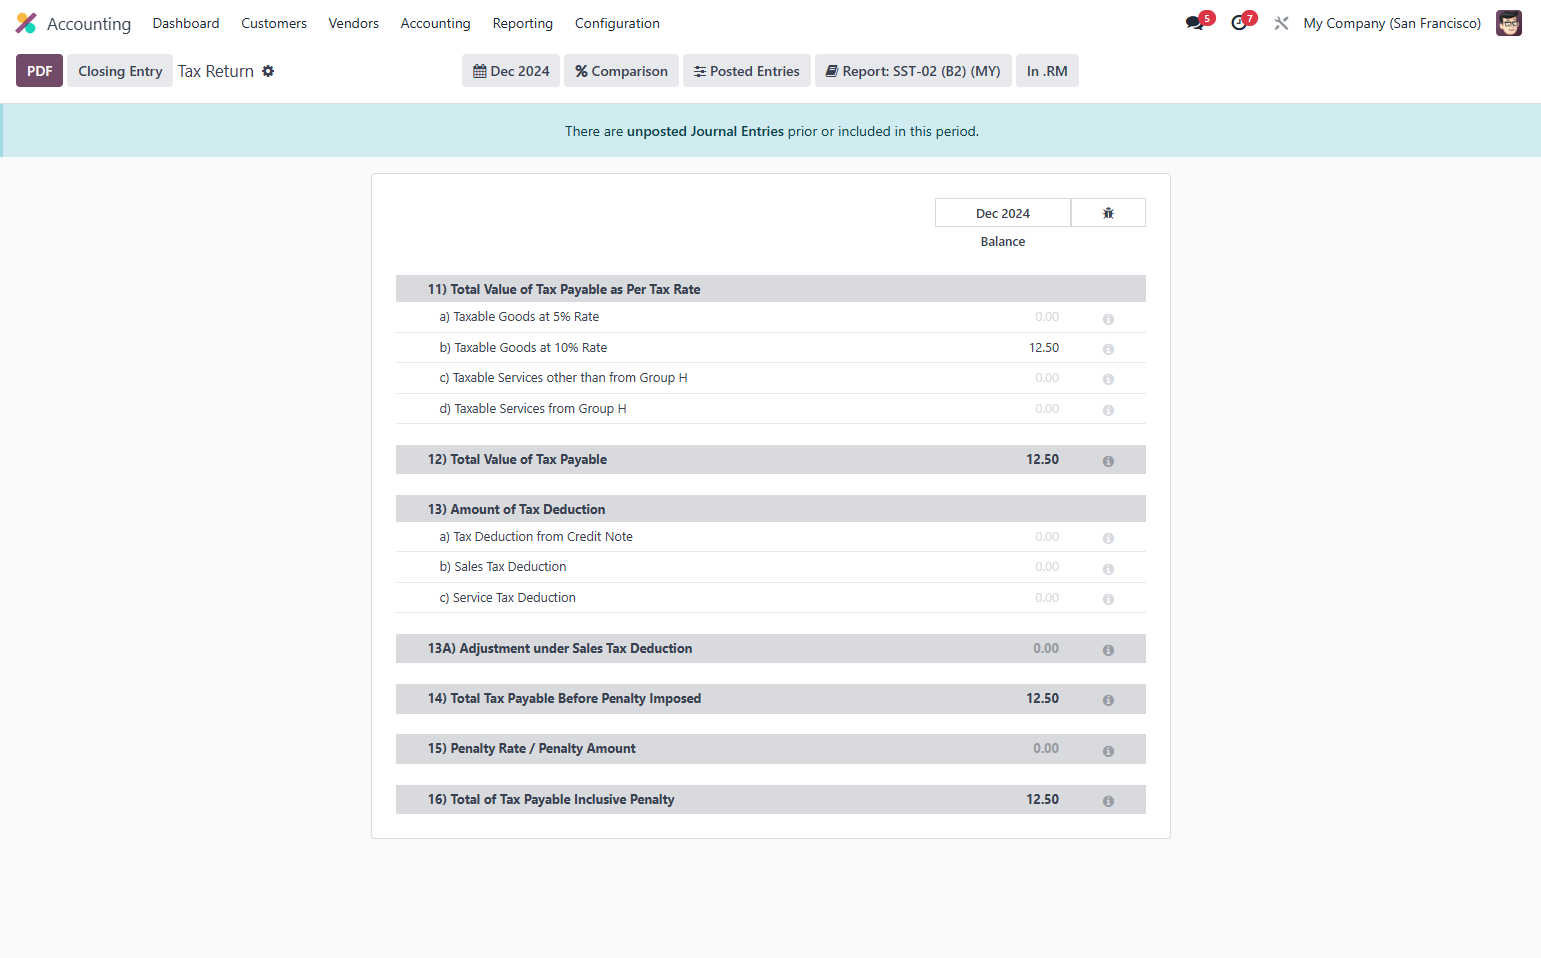Viewport: 1541px width, 958px height.
Task: Select row 'b) Taxable Goods at 10% Rate'
Action: tap(771, 348)
